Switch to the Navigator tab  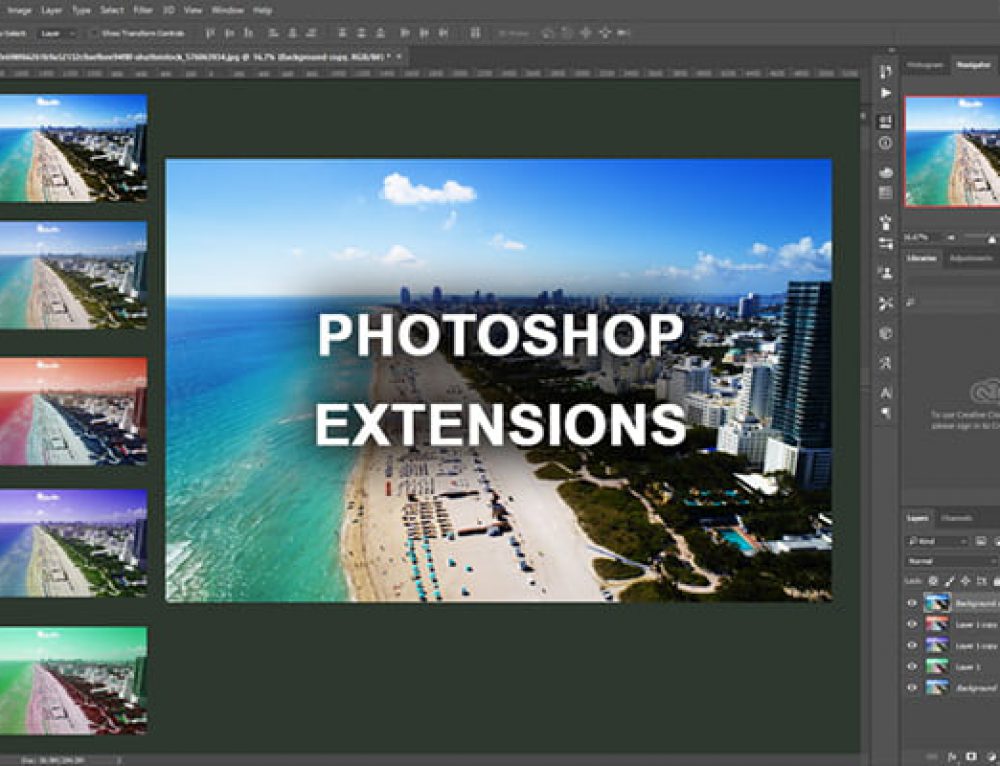coord(974,65)
